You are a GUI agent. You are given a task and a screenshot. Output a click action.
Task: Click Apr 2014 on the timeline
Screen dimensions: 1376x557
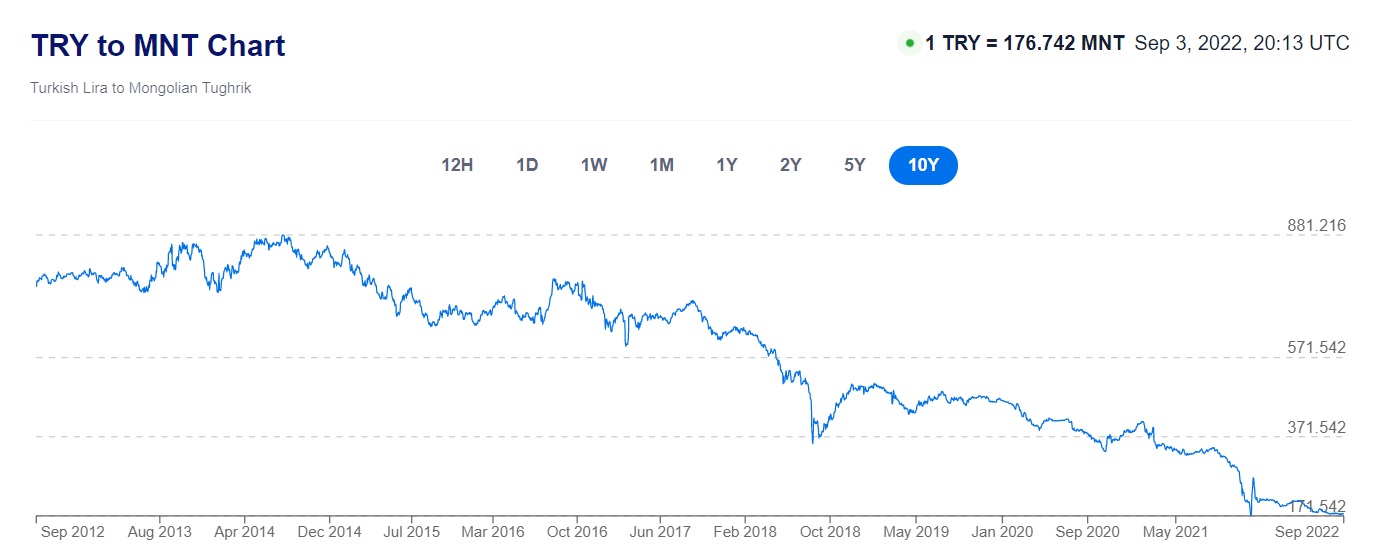click(x=243, y=532)
